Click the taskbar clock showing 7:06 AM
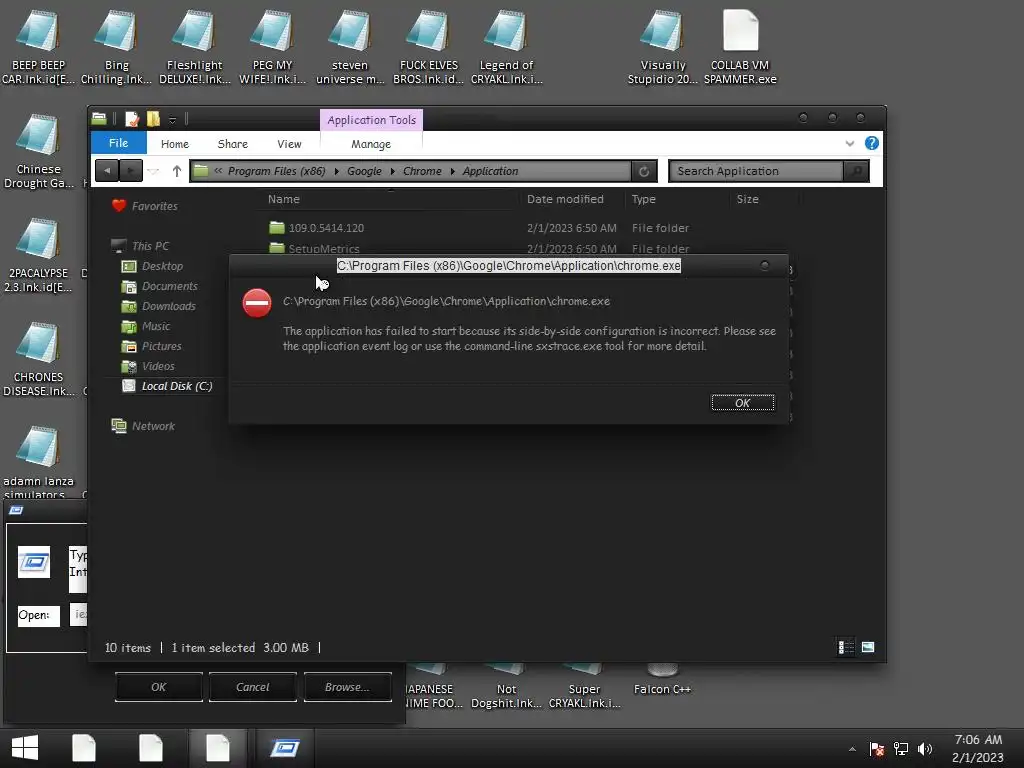1024x768 pixels. click(x=978, y=748)
